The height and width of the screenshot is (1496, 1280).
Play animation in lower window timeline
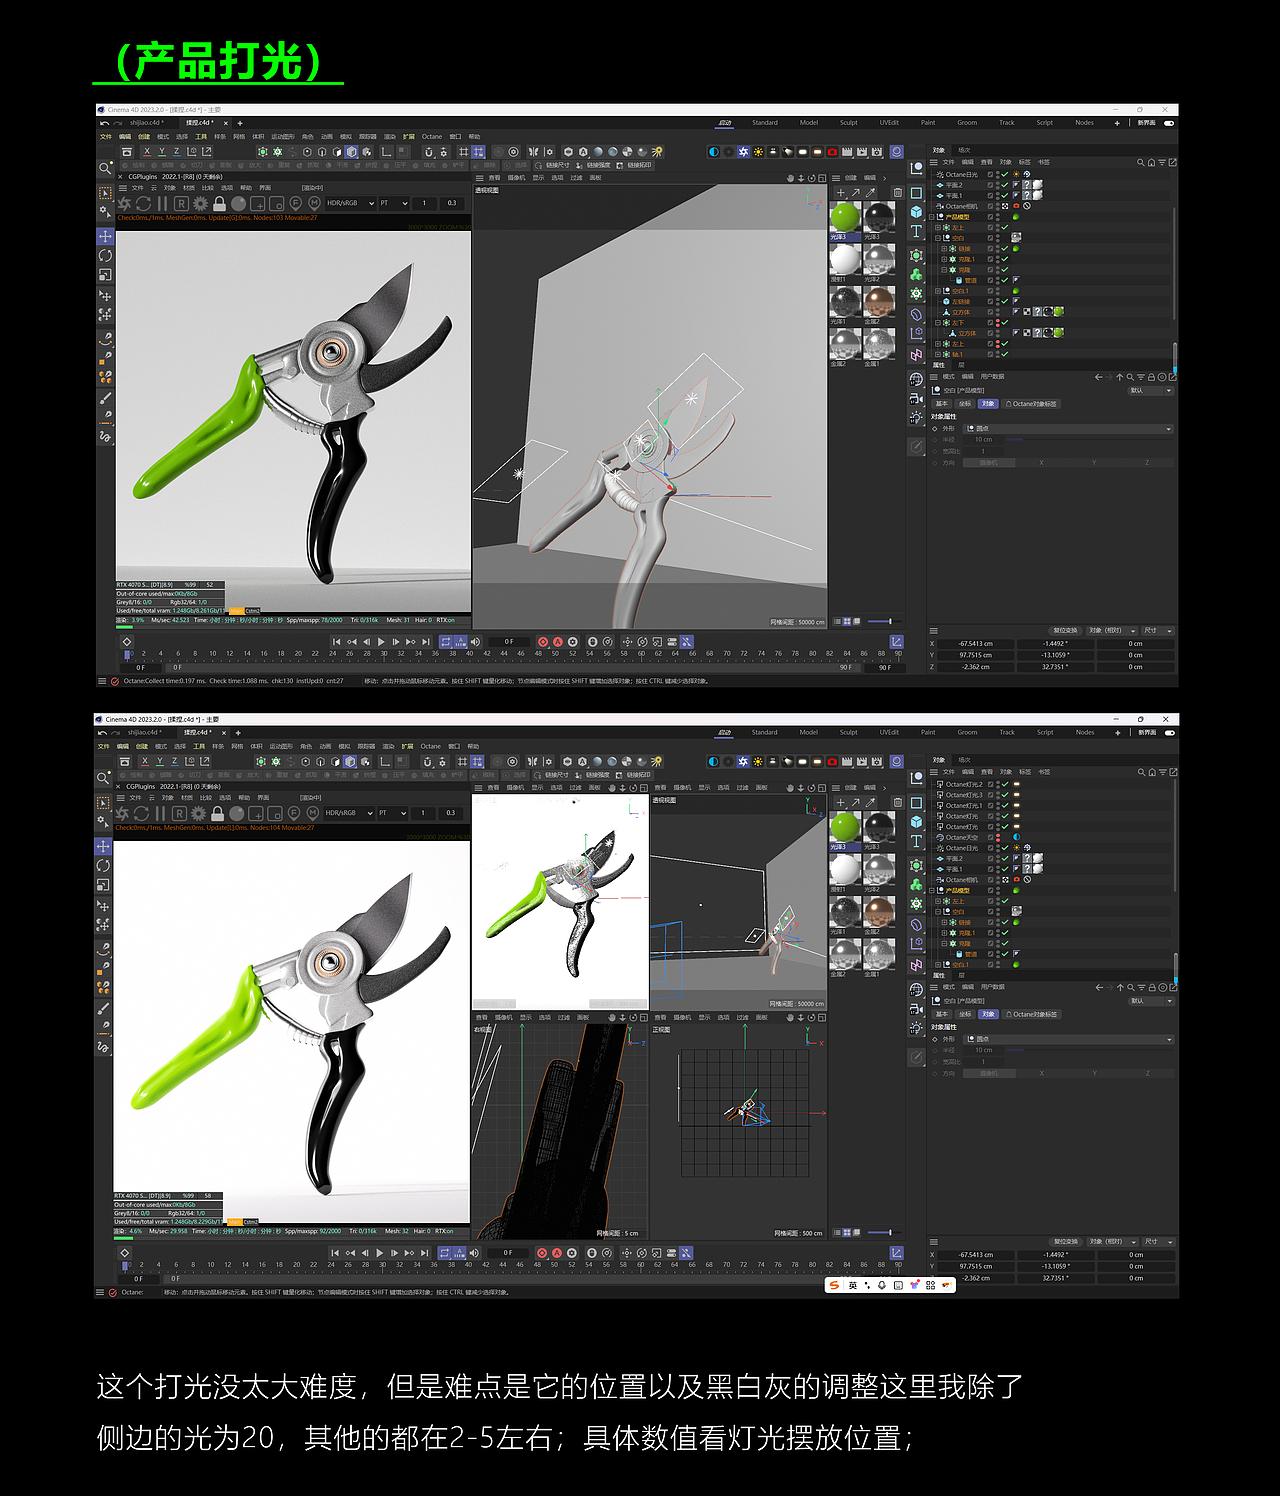[x=379, y=1253]
